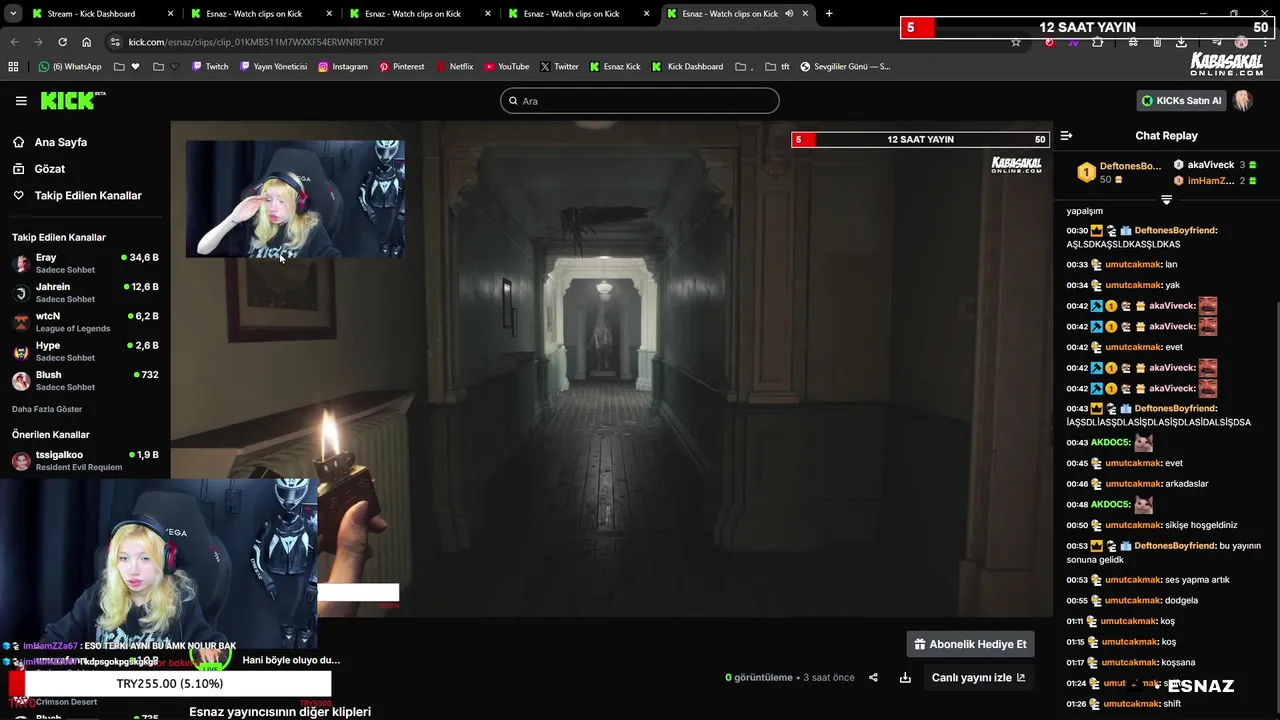
Task: Click KICKs Satın Al button
Action: pyautogui.click(x=1181, y=101)
